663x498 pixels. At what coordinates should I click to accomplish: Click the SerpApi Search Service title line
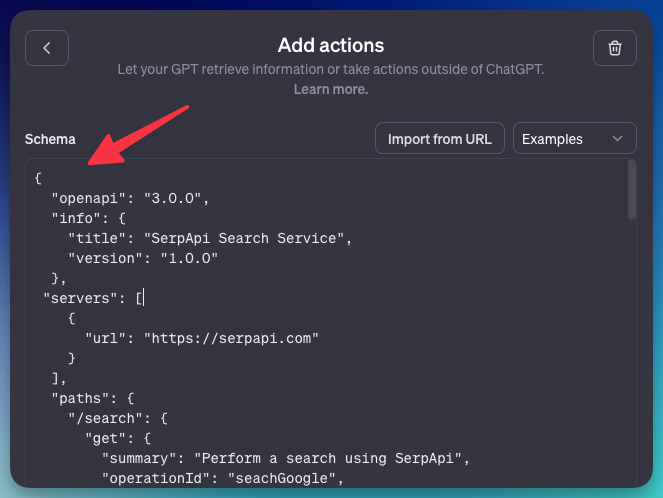point(210,238)
